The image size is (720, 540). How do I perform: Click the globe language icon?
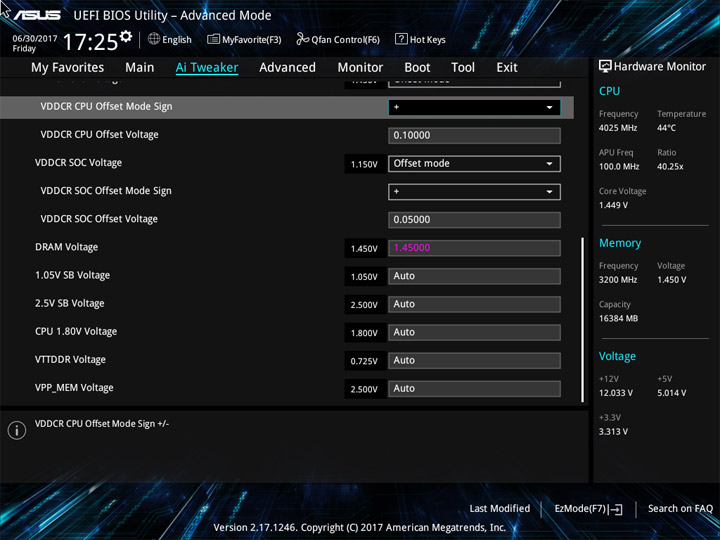click(x=154, y=39)
